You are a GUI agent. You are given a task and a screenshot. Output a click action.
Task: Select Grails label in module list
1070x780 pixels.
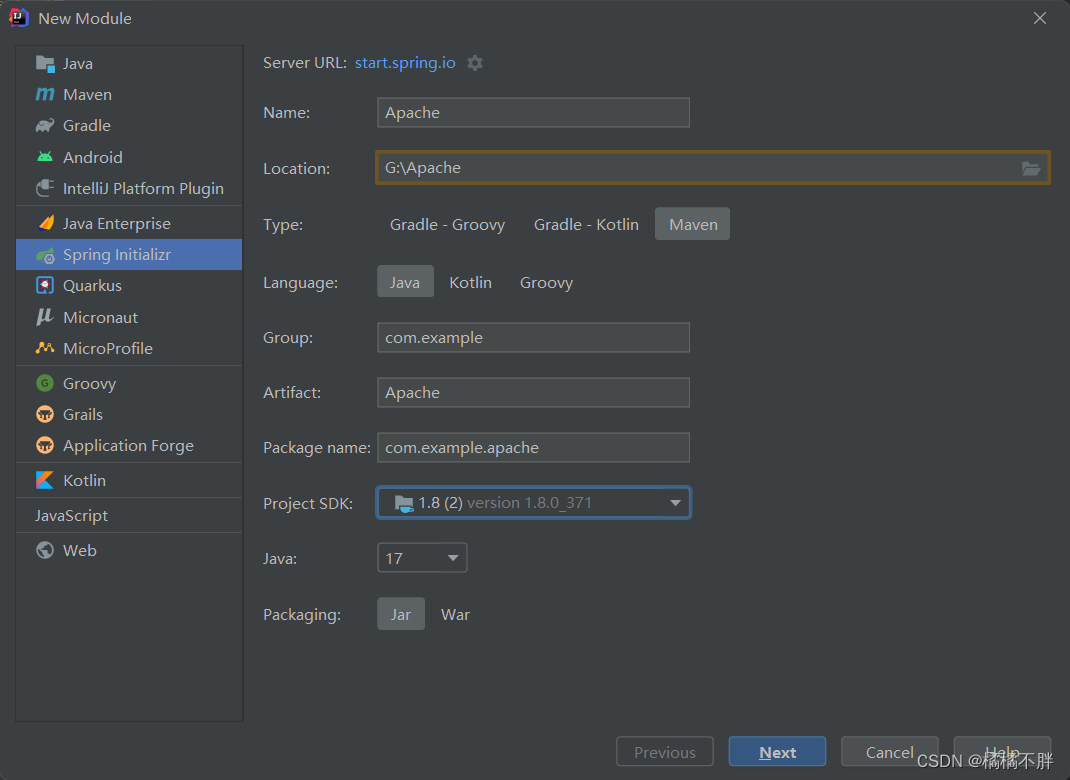[x=83, y=414]
